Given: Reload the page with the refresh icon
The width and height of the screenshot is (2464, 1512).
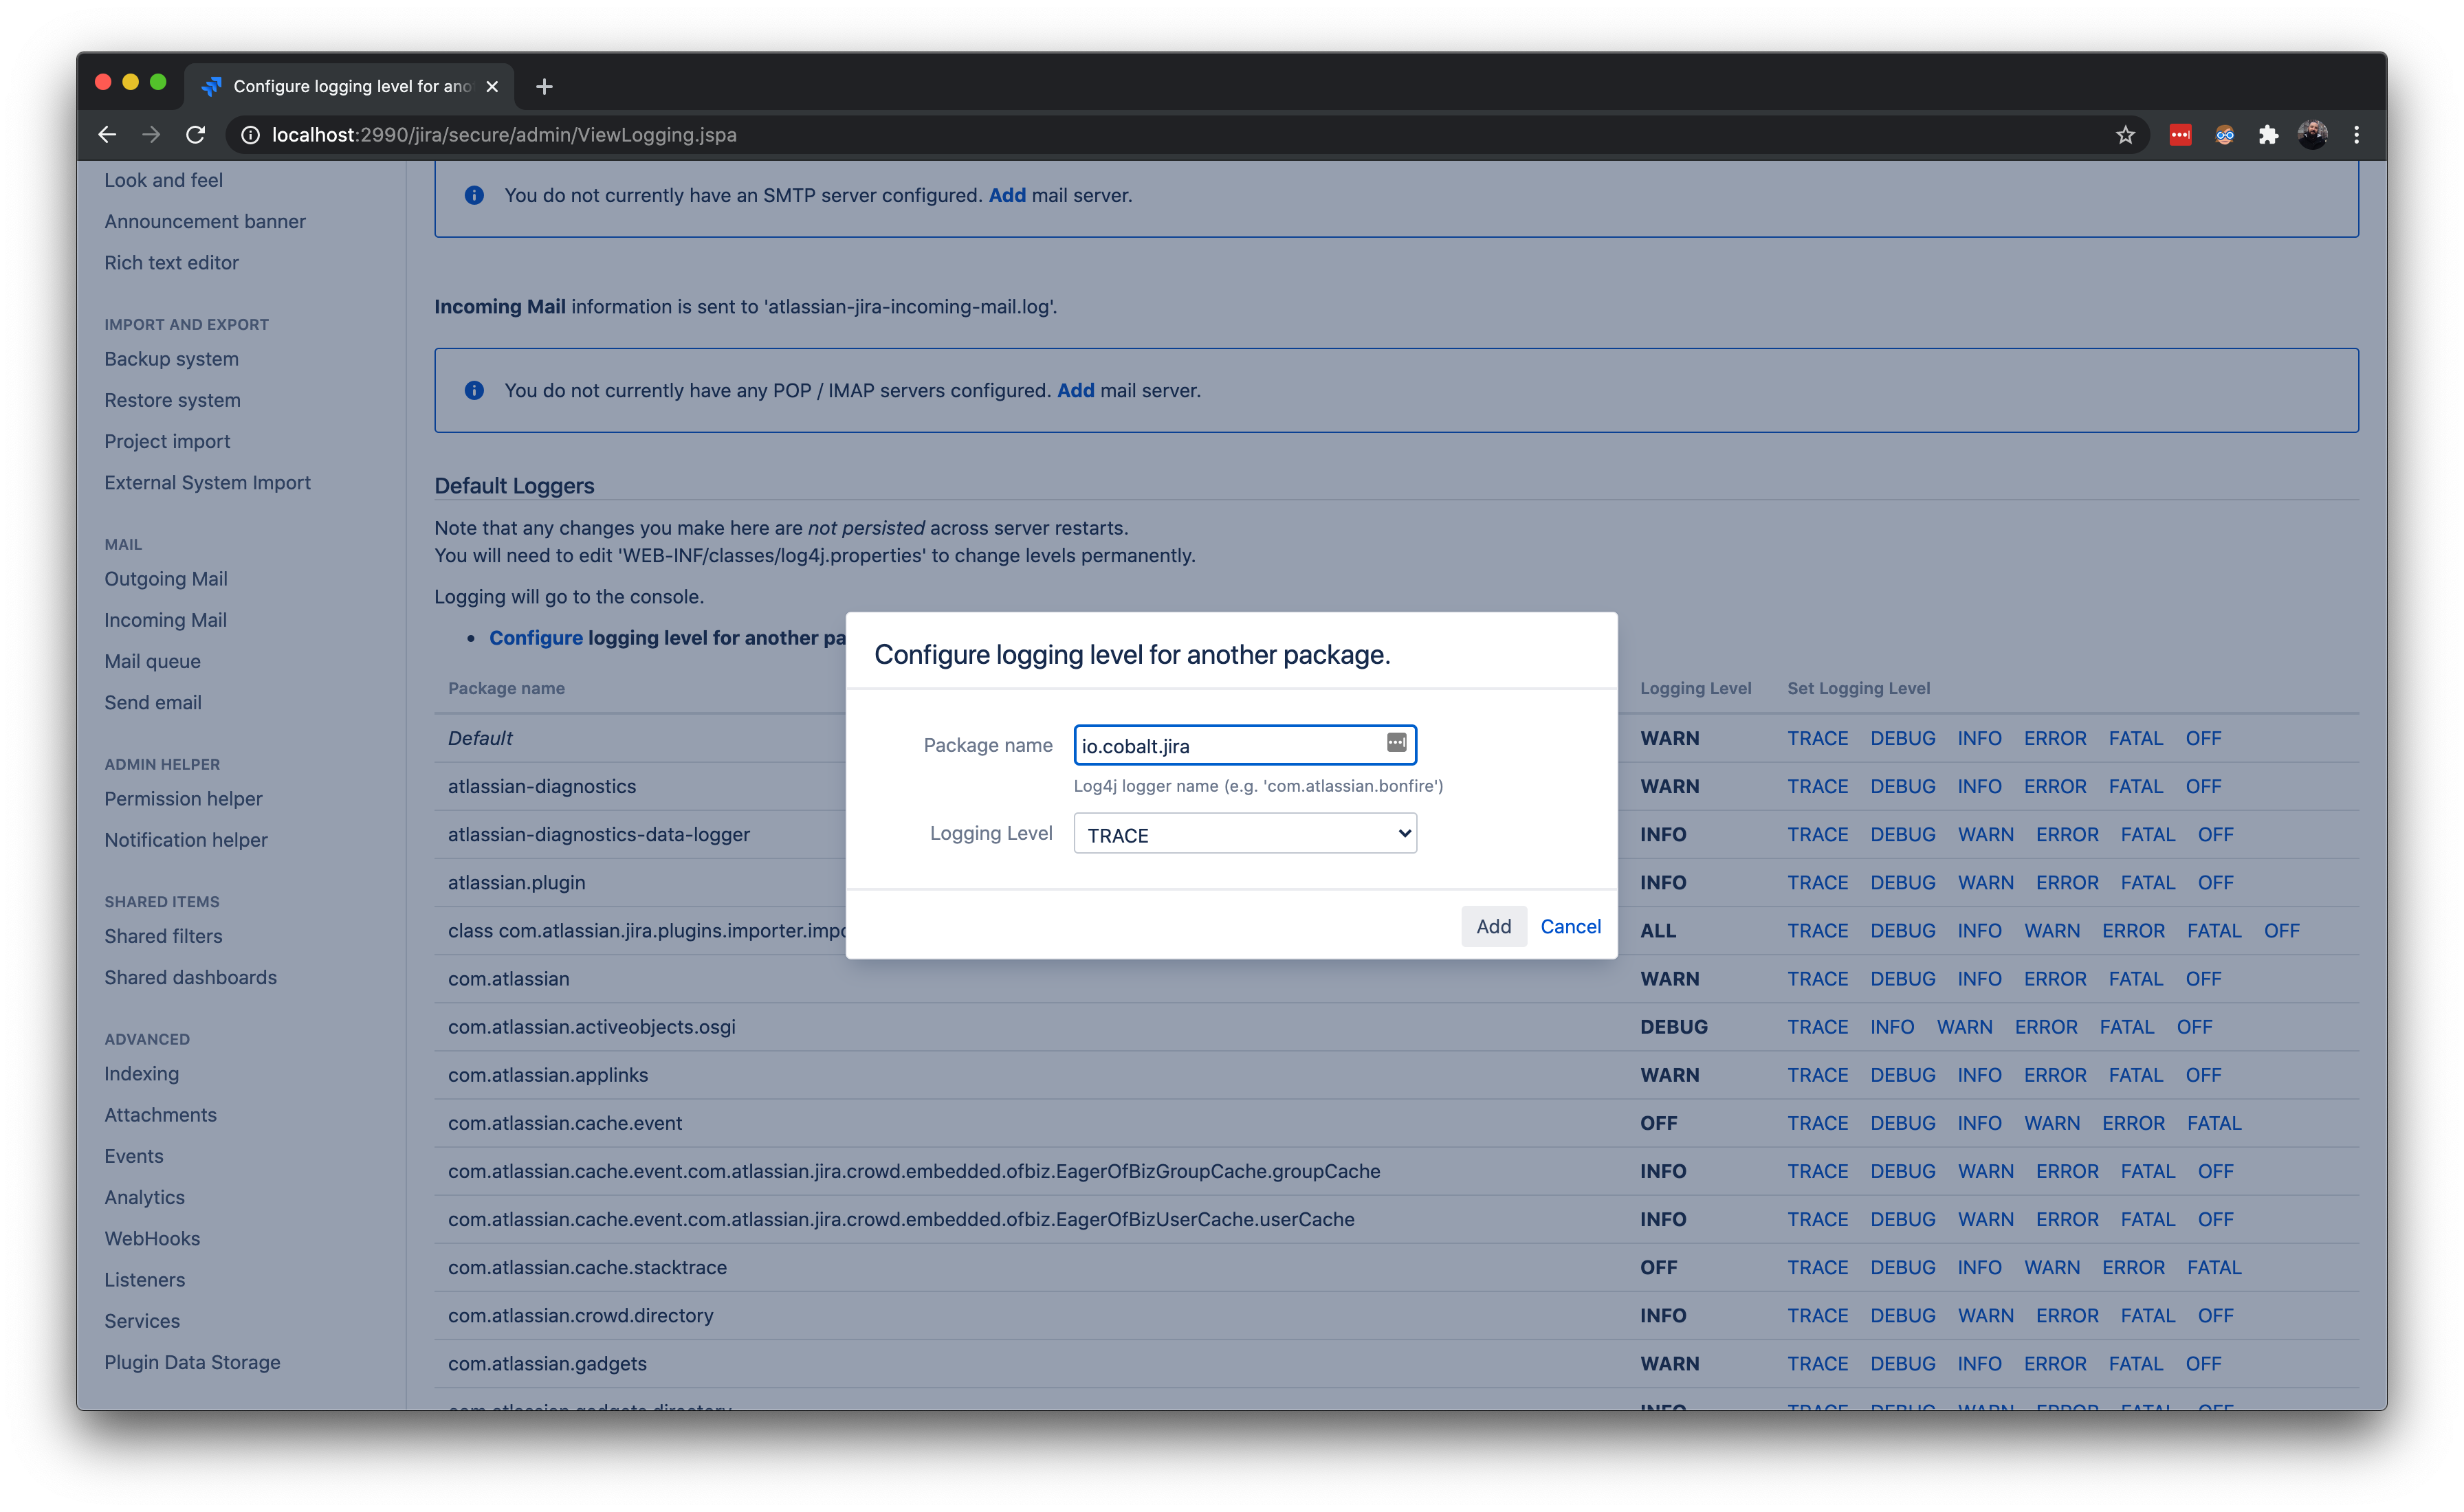Looking at the screenshot, I should coord(196,135).
